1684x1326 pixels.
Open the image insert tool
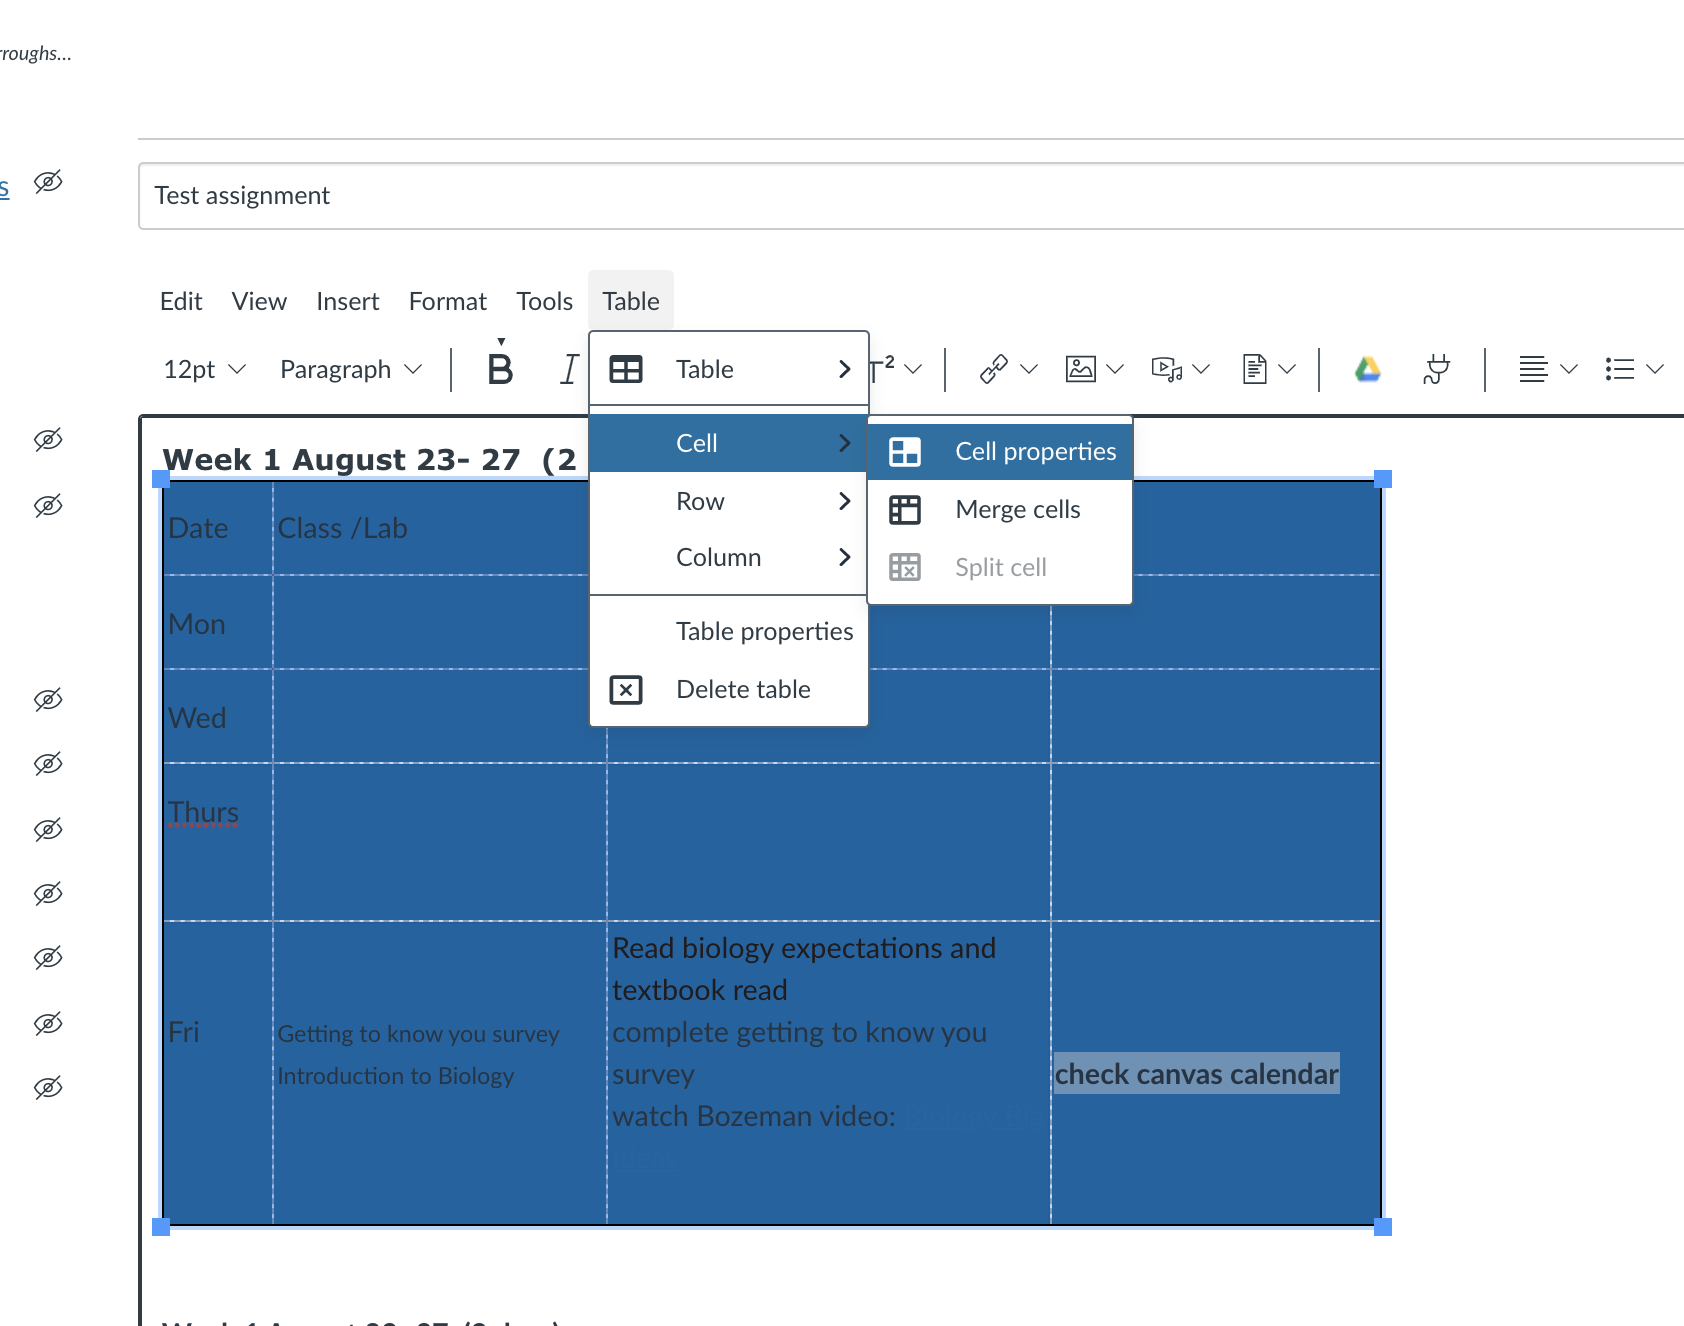click(1081, 369)
